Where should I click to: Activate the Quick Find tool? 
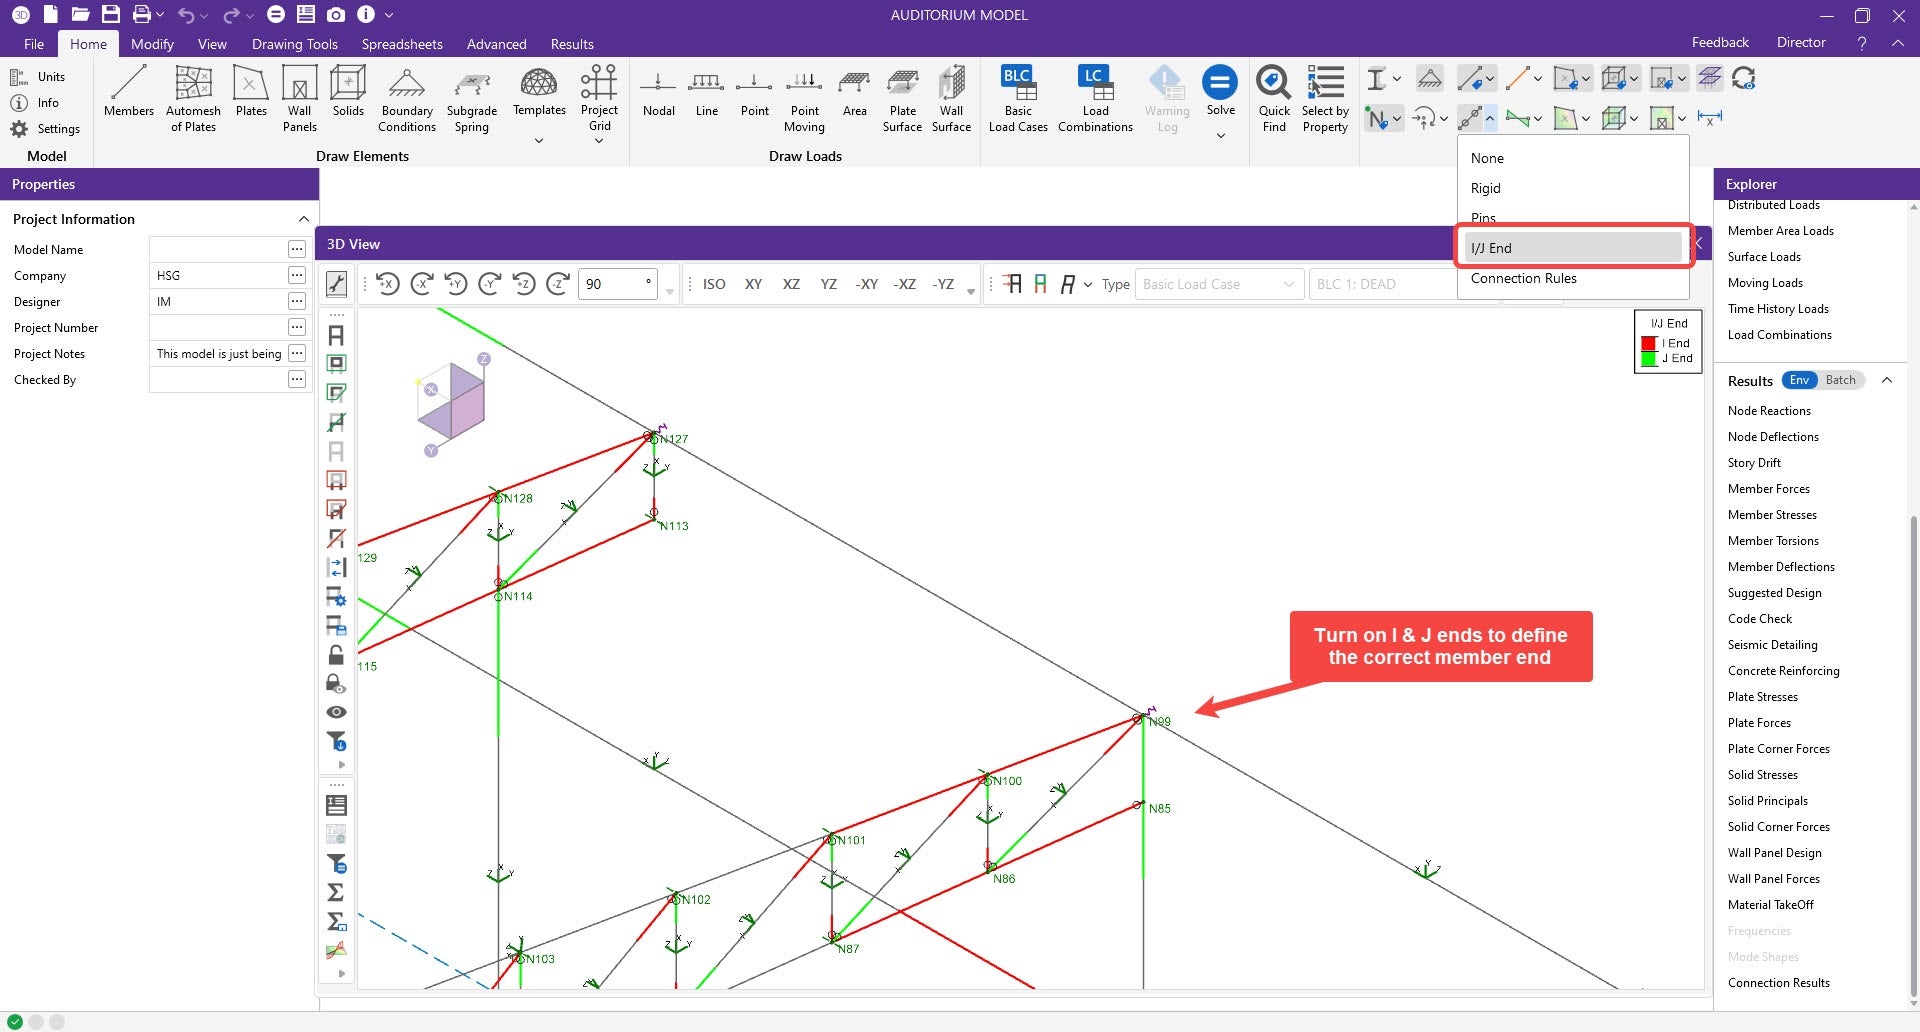(1273, 95)
